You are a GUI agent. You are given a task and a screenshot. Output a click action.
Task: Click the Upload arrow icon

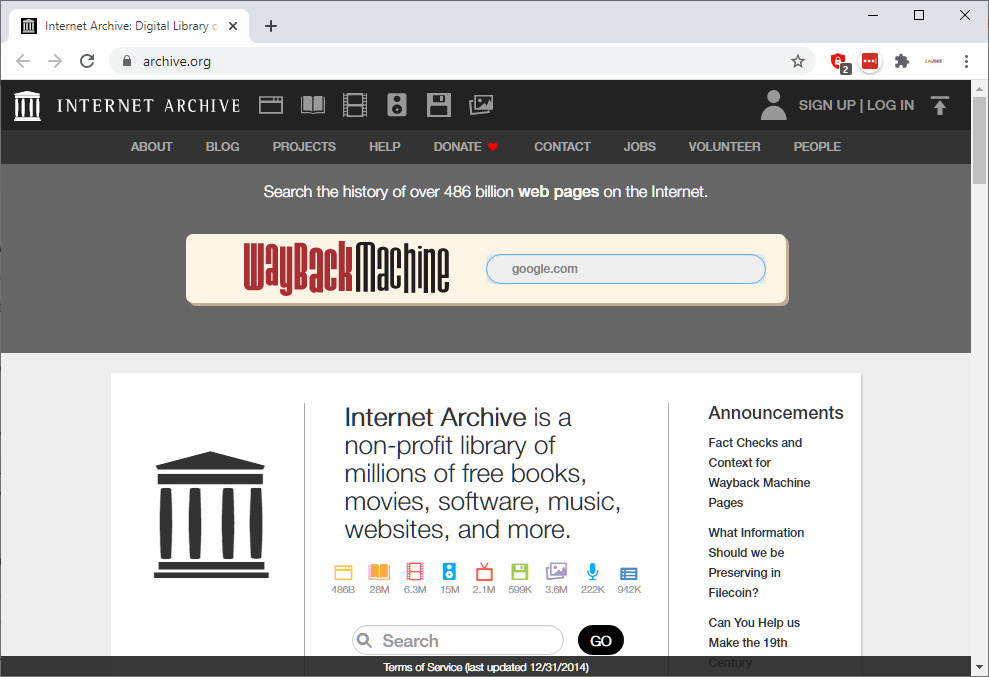[940, 105]
